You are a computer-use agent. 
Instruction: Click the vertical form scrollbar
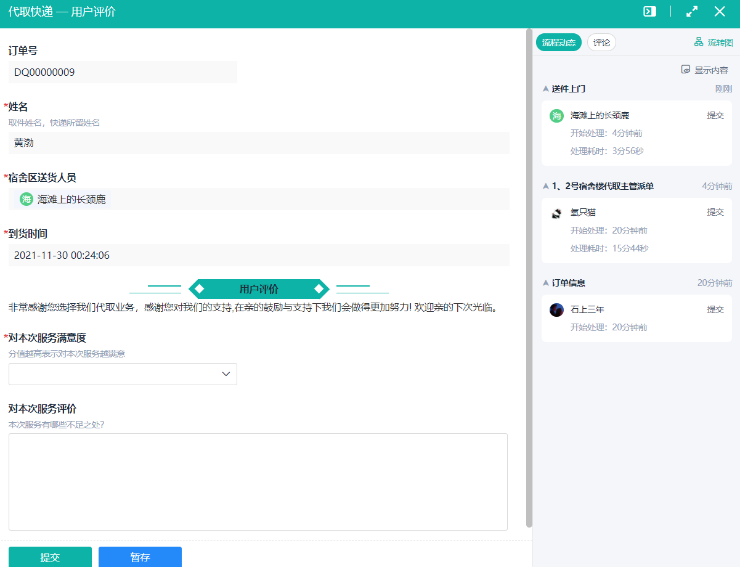[529, 280]
